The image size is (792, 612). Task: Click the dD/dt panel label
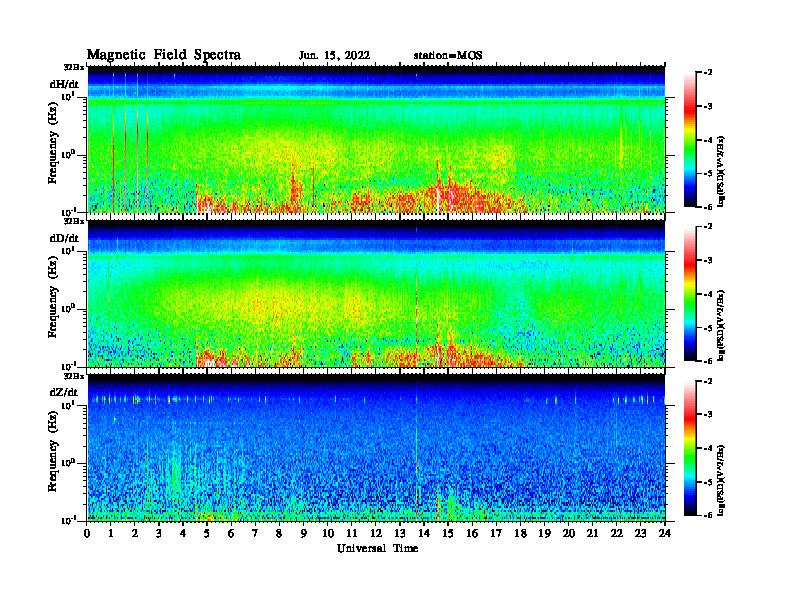pos(64,238)
